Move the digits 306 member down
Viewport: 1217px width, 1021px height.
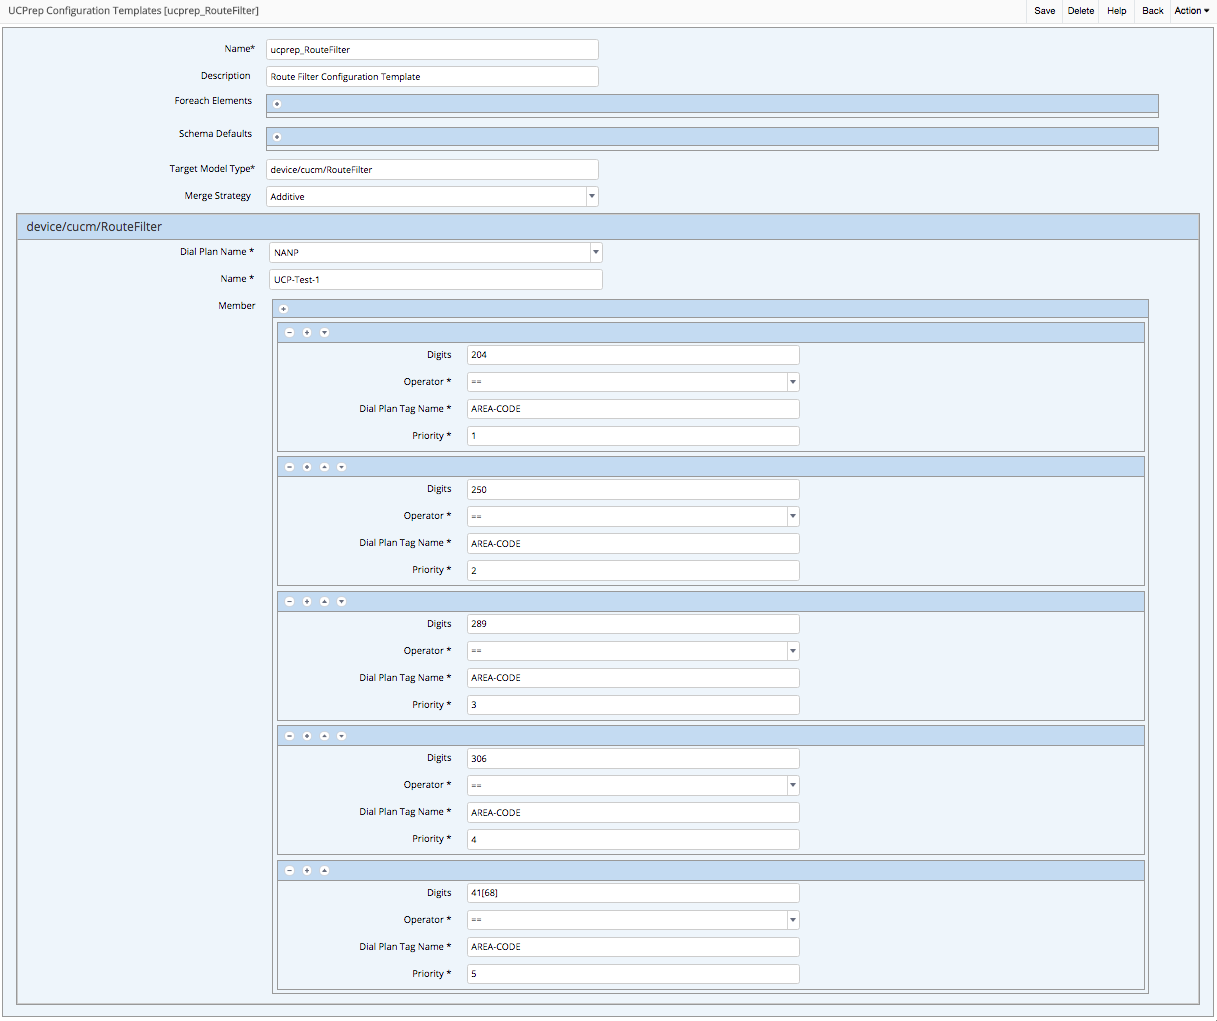coord(341,736)
